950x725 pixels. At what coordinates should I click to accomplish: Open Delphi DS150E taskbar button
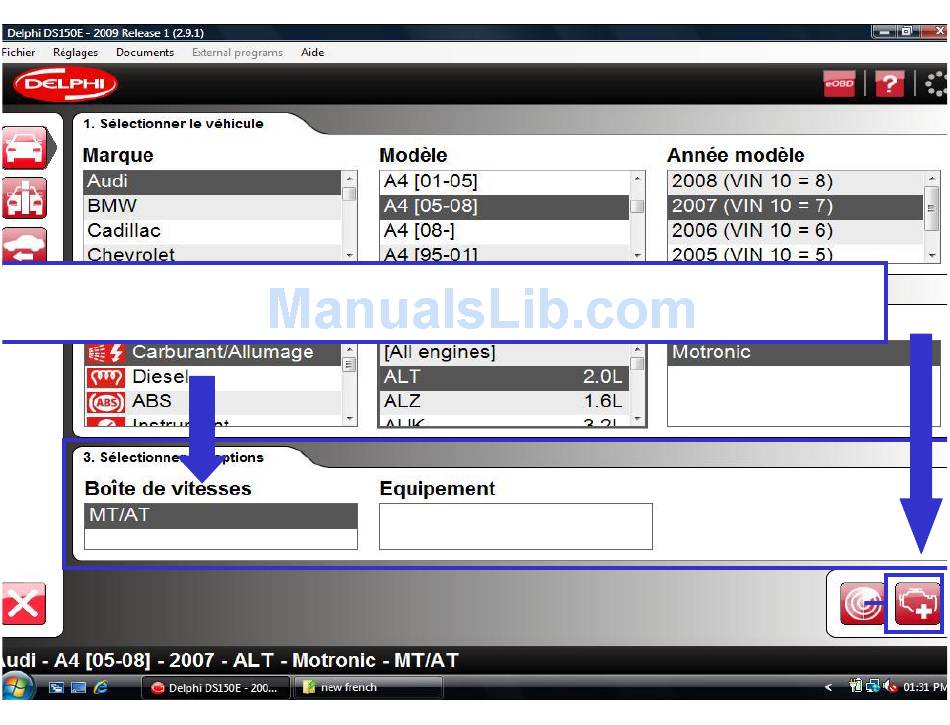click(216, 687)
